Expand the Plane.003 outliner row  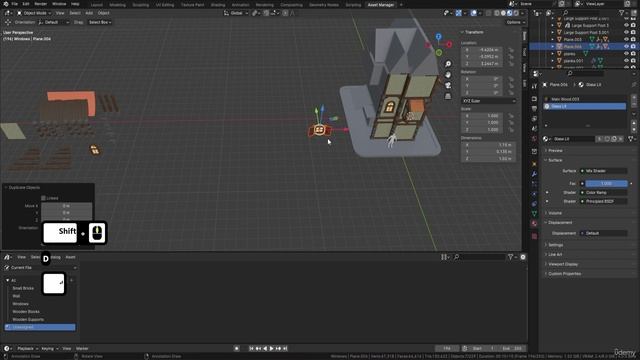[x=553, y=39]
